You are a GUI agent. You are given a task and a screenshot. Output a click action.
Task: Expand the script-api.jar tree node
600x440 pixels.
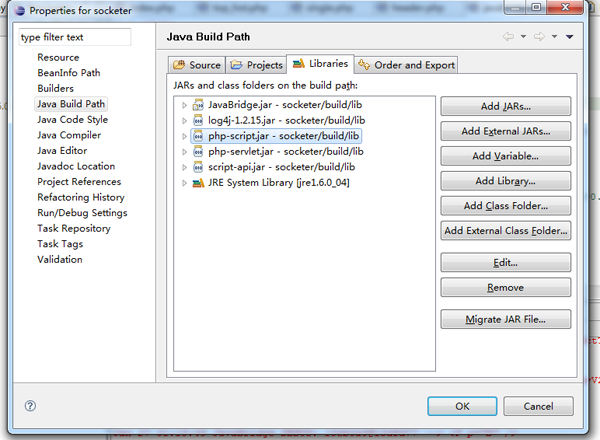pyautogui.click(x=185, y=167)
